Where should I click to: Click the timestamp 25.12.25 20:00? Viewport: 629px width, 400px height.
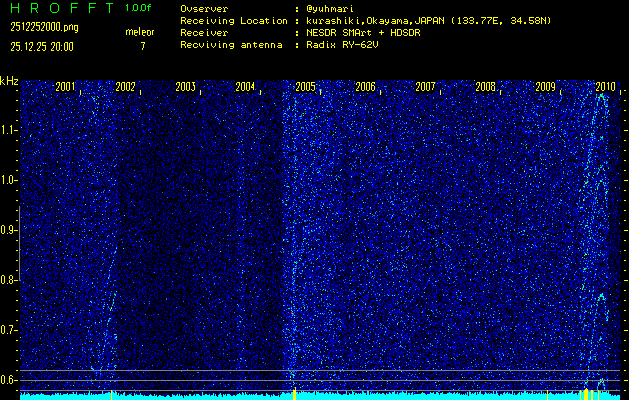(x=42, y=47)
